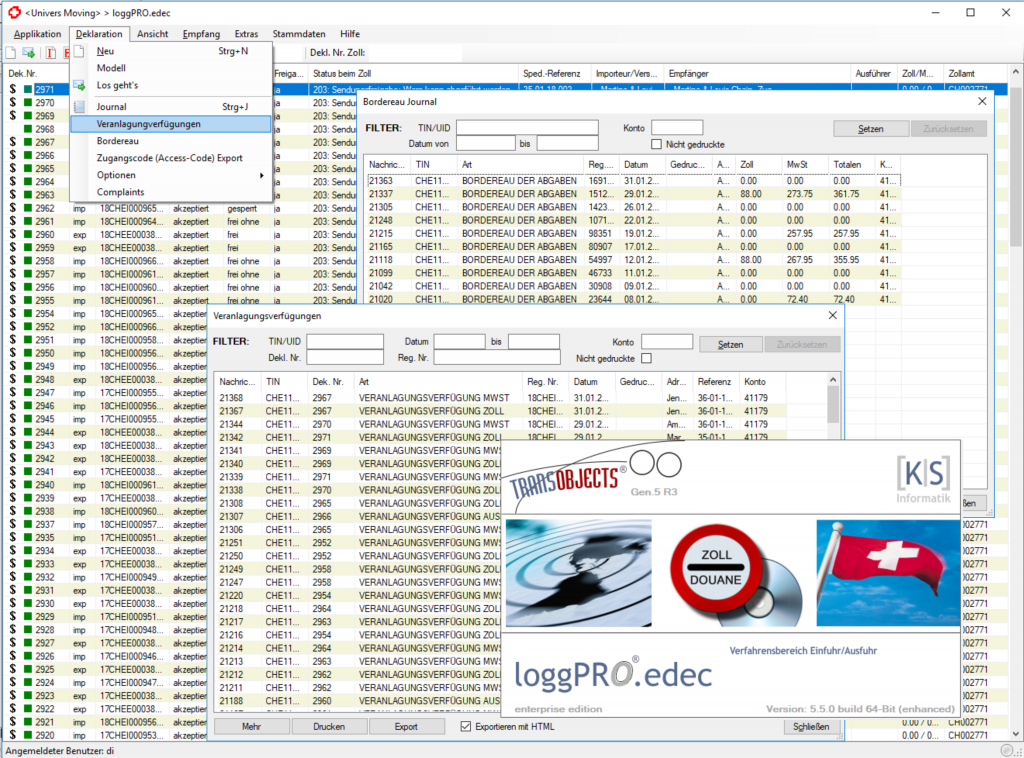Viewport: 1024px width, 758px height.
Task: Click the green status square of row 2950
Action: click(x=28, y=353)
